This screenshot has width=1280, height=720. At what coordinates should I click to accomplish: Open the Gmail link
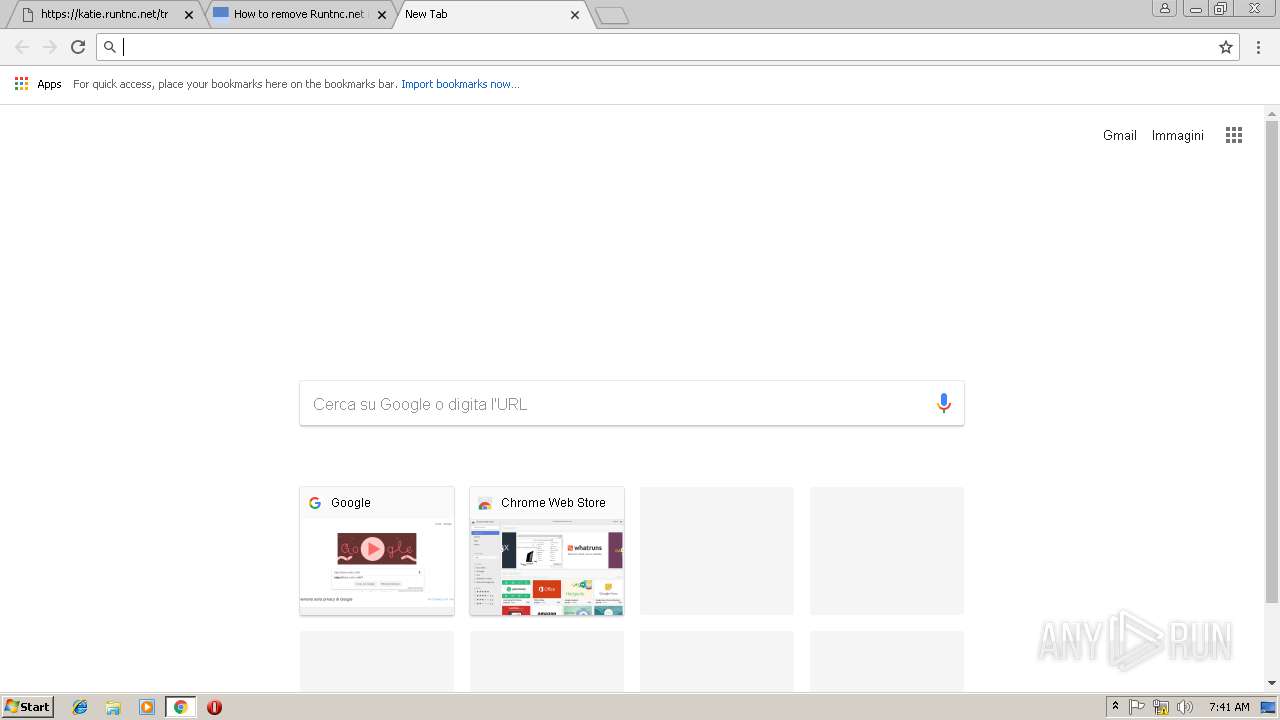(x=1120, y=135)
